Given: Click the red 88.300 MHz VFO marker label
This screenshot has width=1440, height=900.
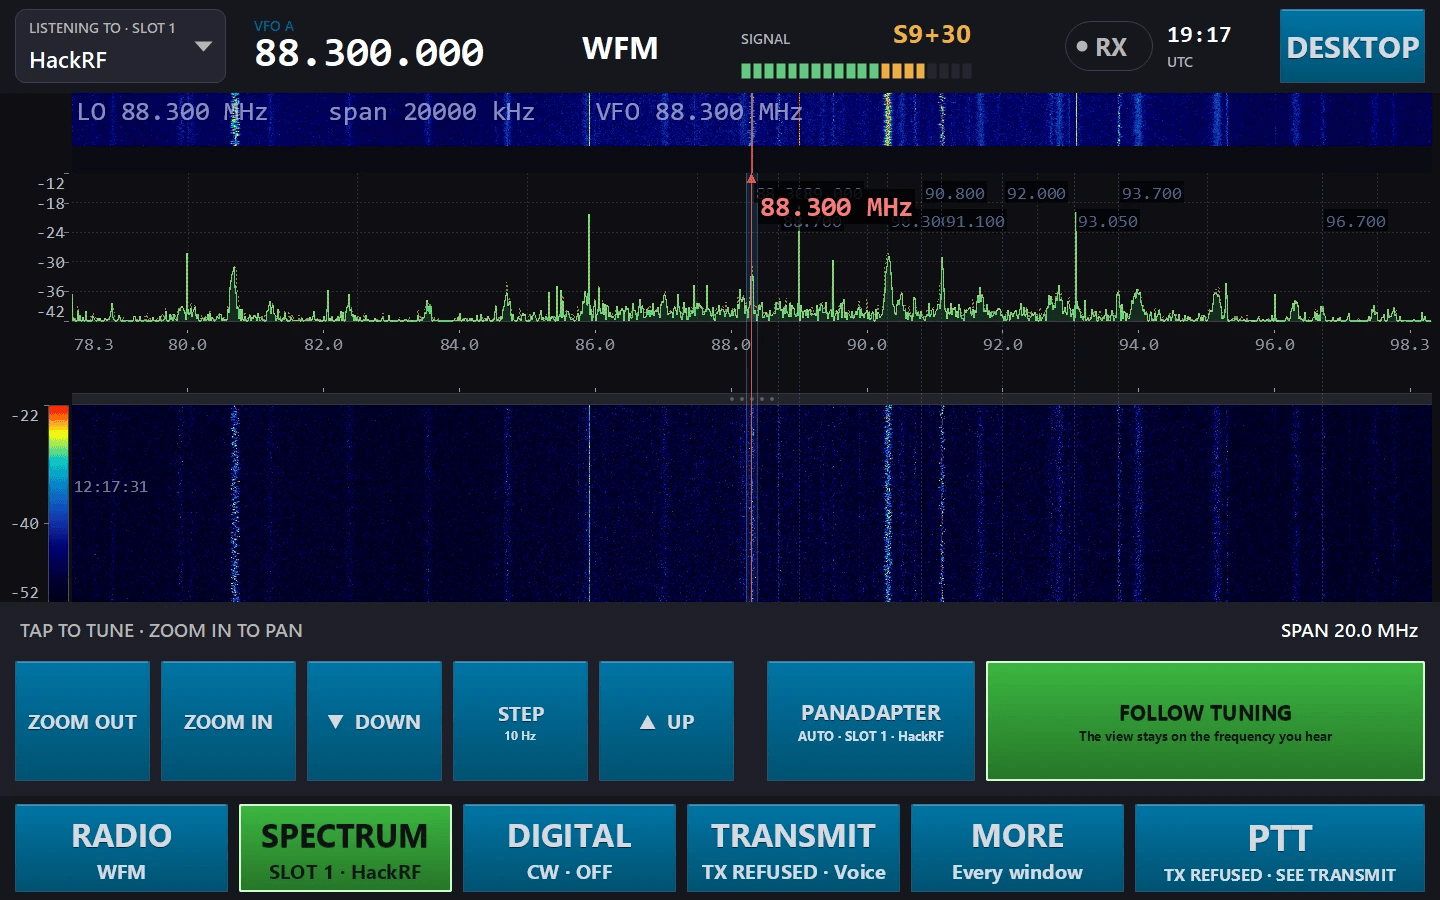Looking at the screenshot, I should [x=836, y=208].
